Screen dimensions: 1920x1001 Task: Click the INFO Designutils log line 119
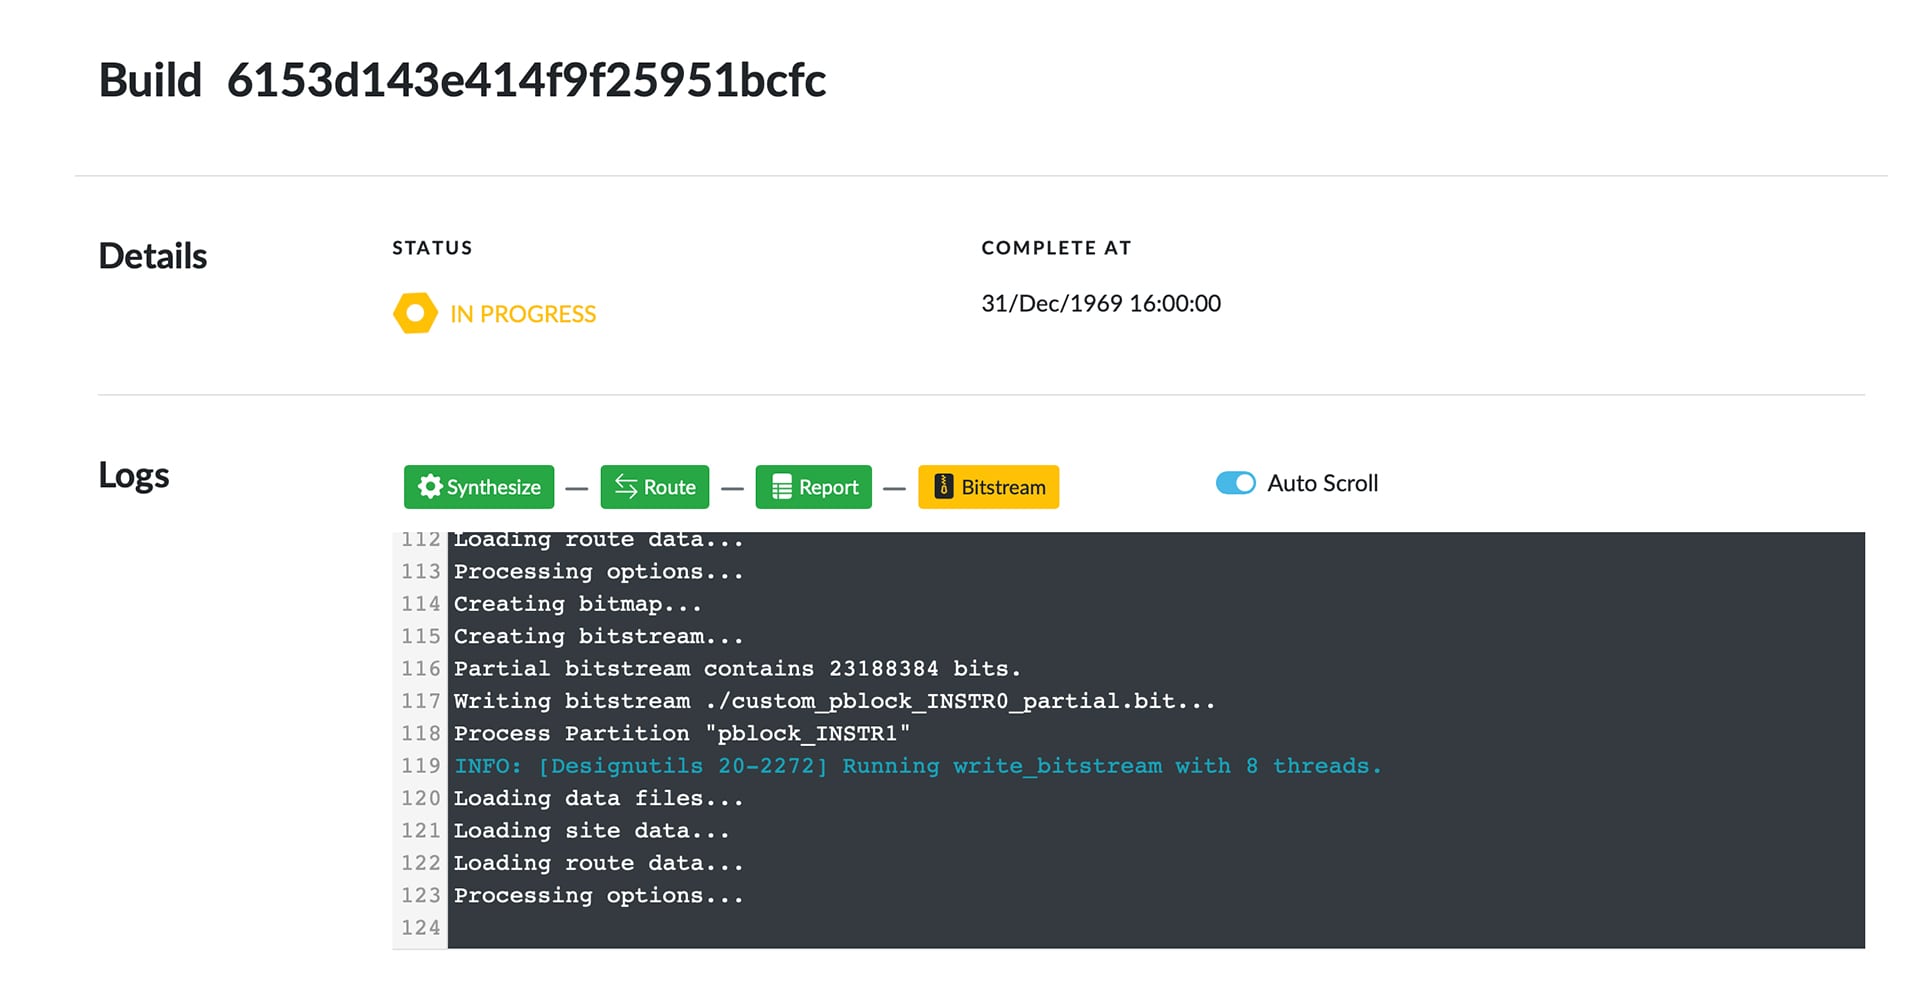[917, 766]
